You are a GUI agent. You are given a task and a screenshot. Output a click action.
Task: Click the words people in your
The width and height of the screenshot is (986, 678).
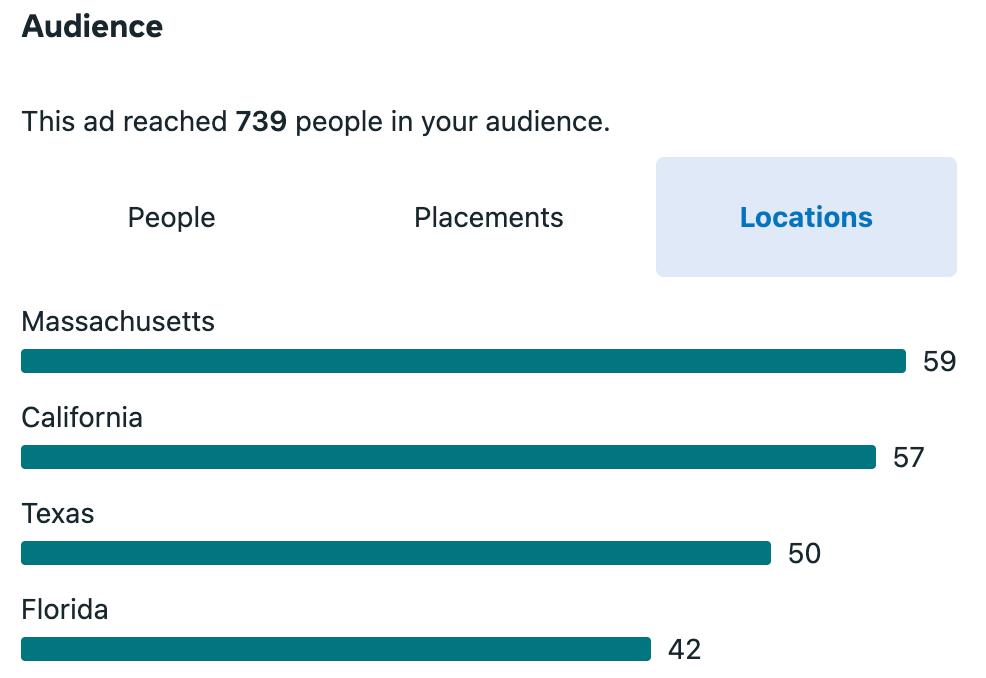tap(387, 122)
